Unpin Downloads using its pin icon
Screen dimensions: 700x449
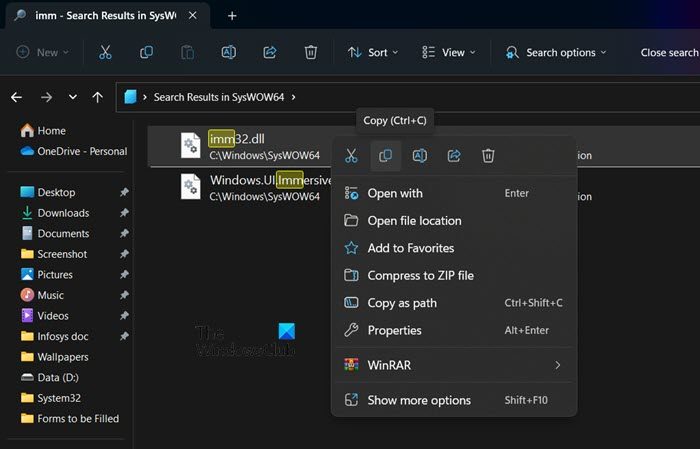(x=124, y=212)
